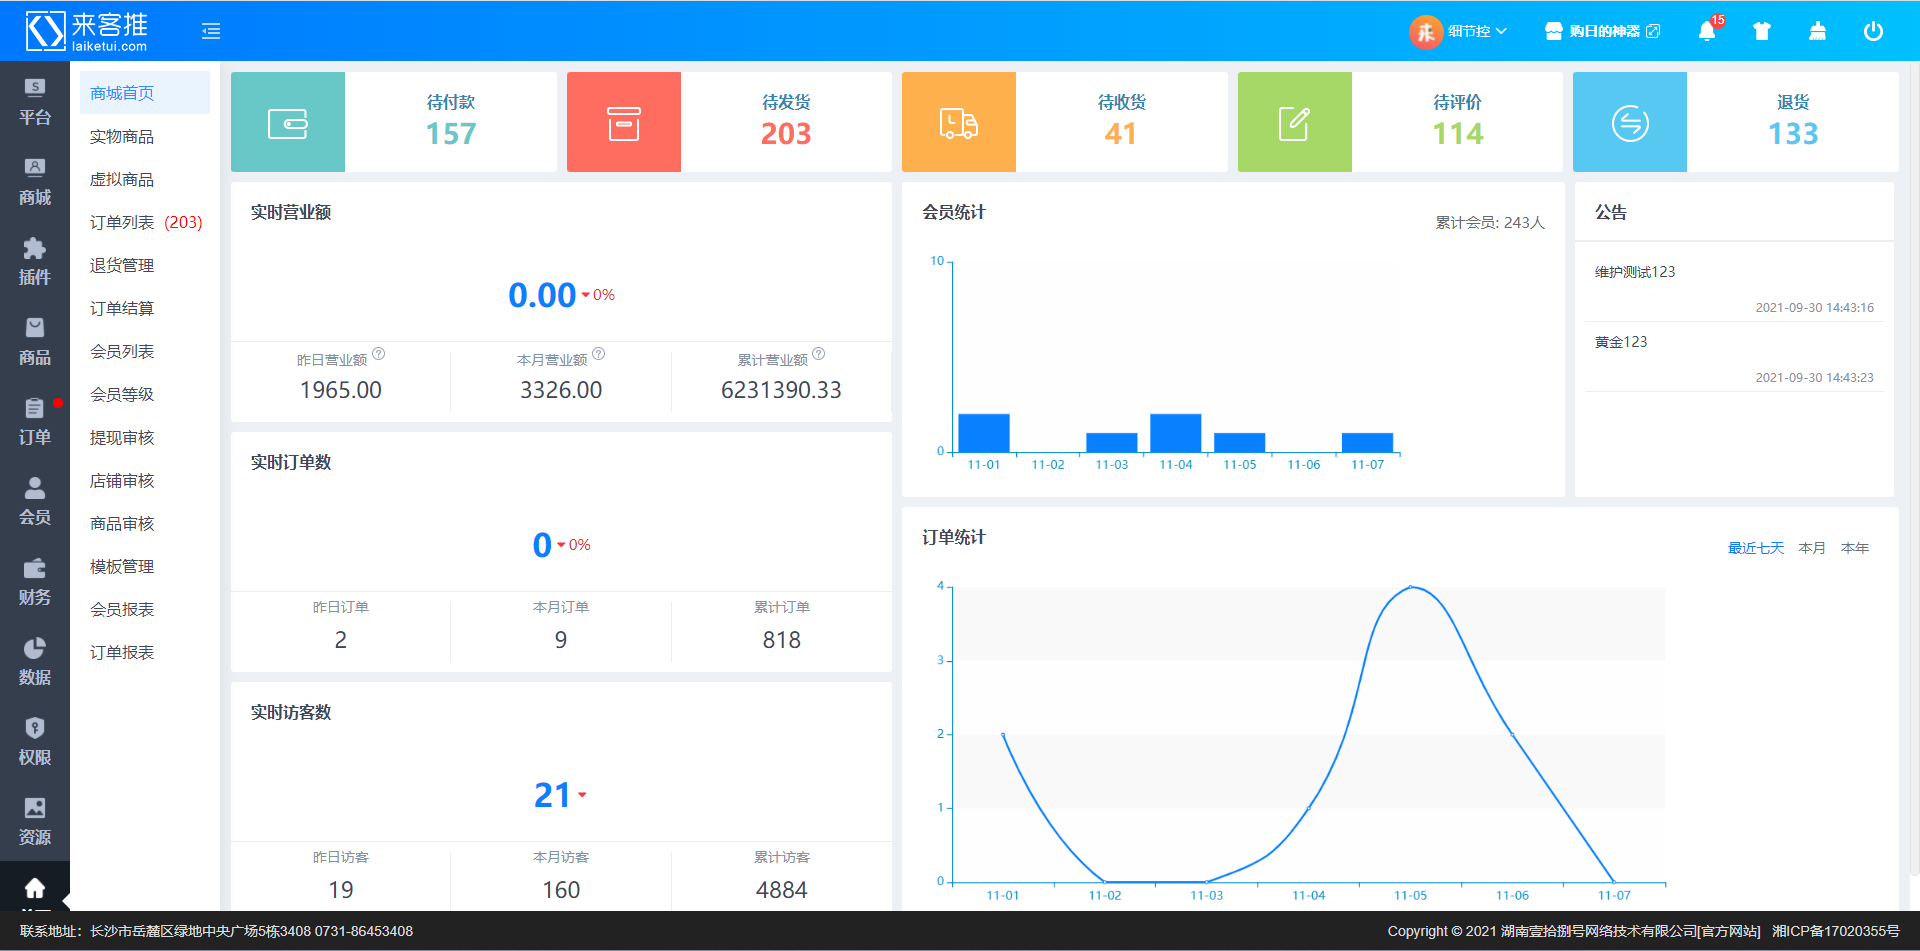1920x951 pixels.
Task: Open 商品审核 menu item
Action: coord(145,523)
